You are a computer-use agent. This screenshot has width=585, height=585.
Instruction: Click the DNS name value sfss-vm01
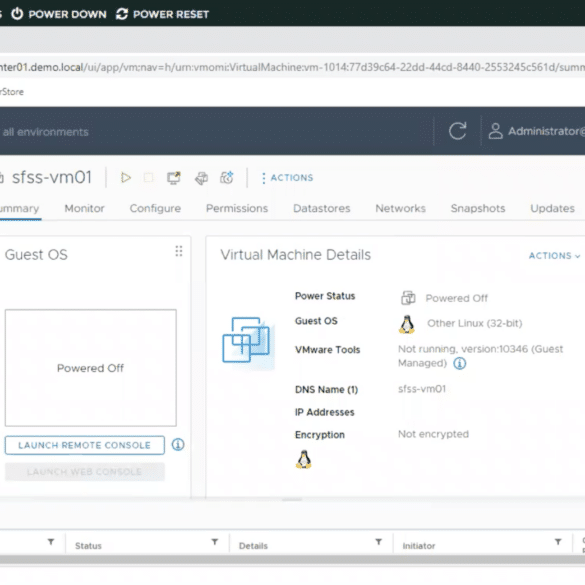click(x=422, y=389)
